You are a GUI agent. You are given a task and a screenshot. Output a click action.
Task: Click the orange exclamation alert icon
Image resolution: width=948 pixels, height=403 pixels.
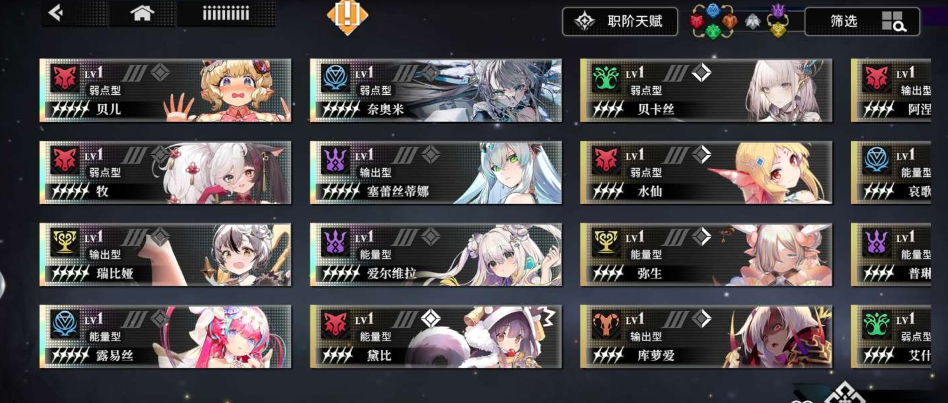click(x=347, y=15)
